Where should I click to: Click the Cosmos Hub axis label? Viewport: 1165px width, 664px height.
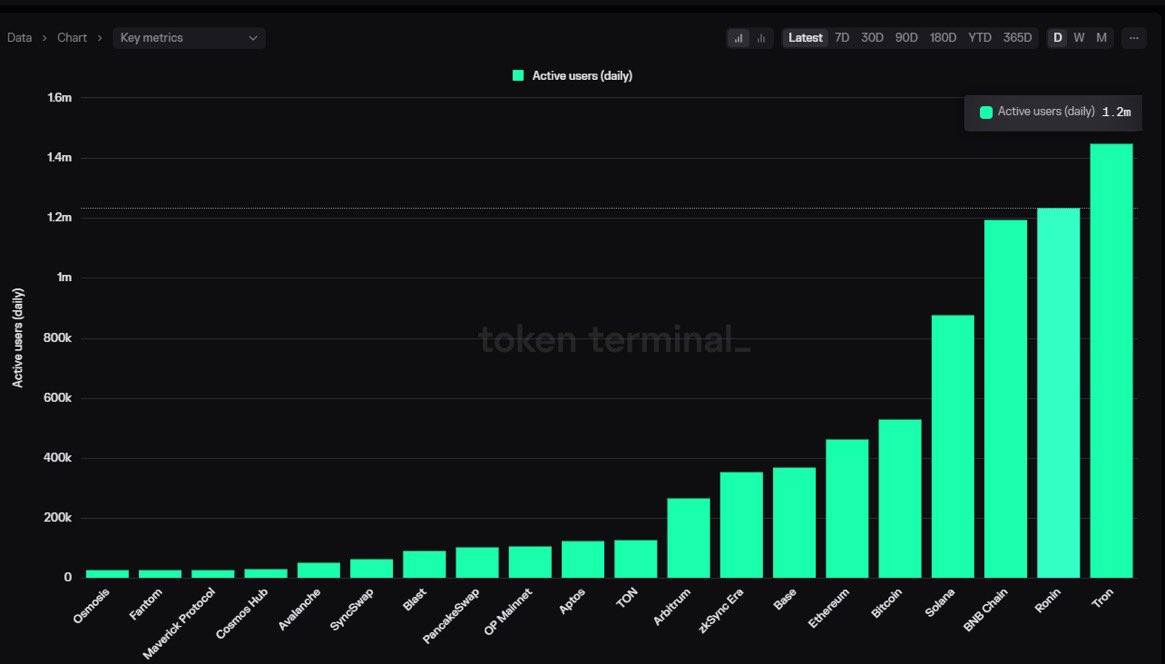[x=241, y=613]
